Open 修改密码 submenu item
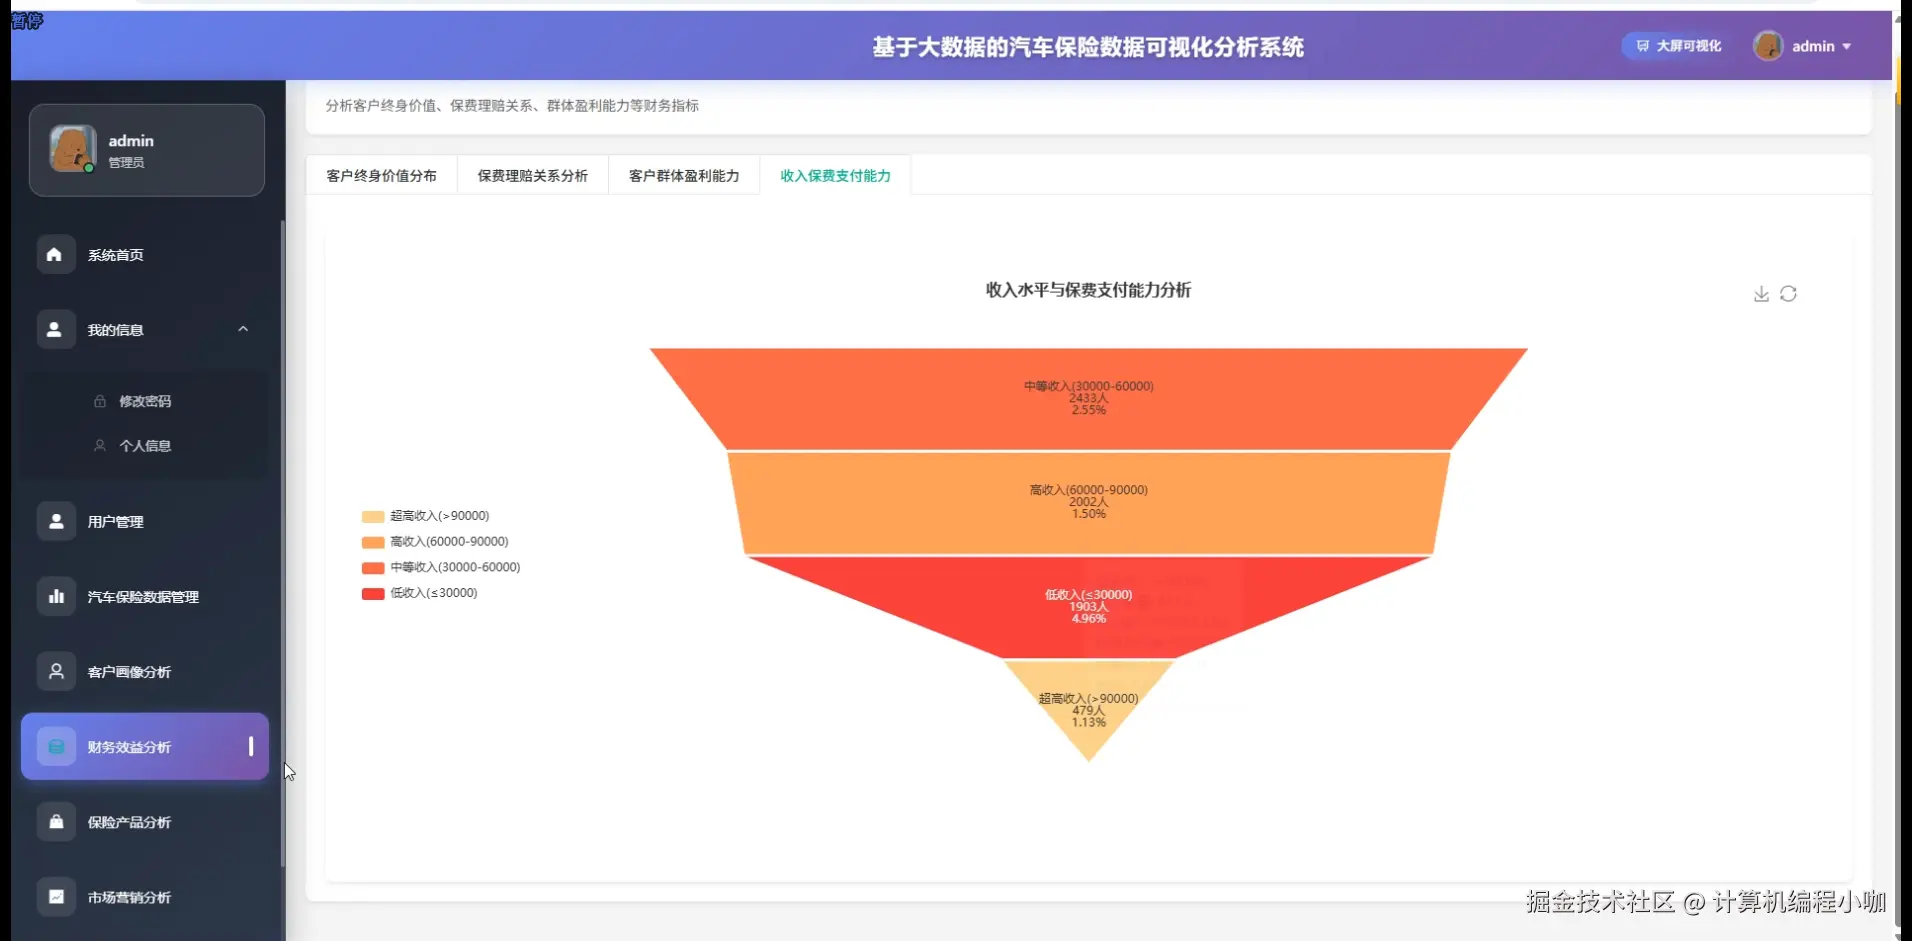The height and width of the screenshot is (941, 1912). [x=145, y=401]
